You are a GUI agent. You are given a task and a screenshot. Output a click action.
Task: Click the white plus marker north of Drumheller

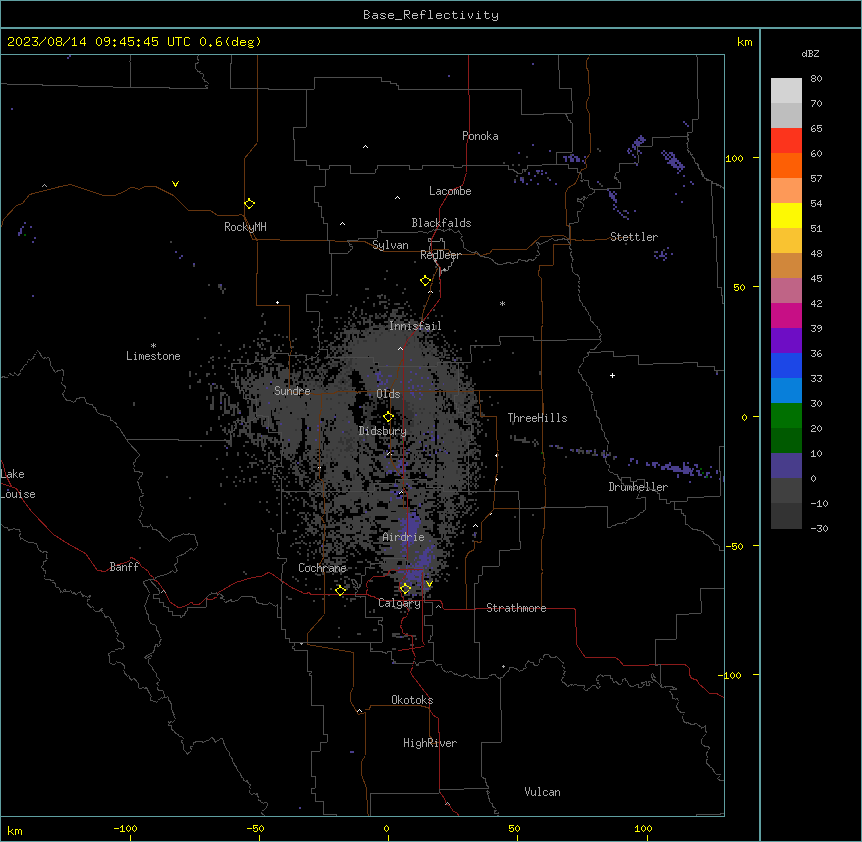click(x=612, y=375)
